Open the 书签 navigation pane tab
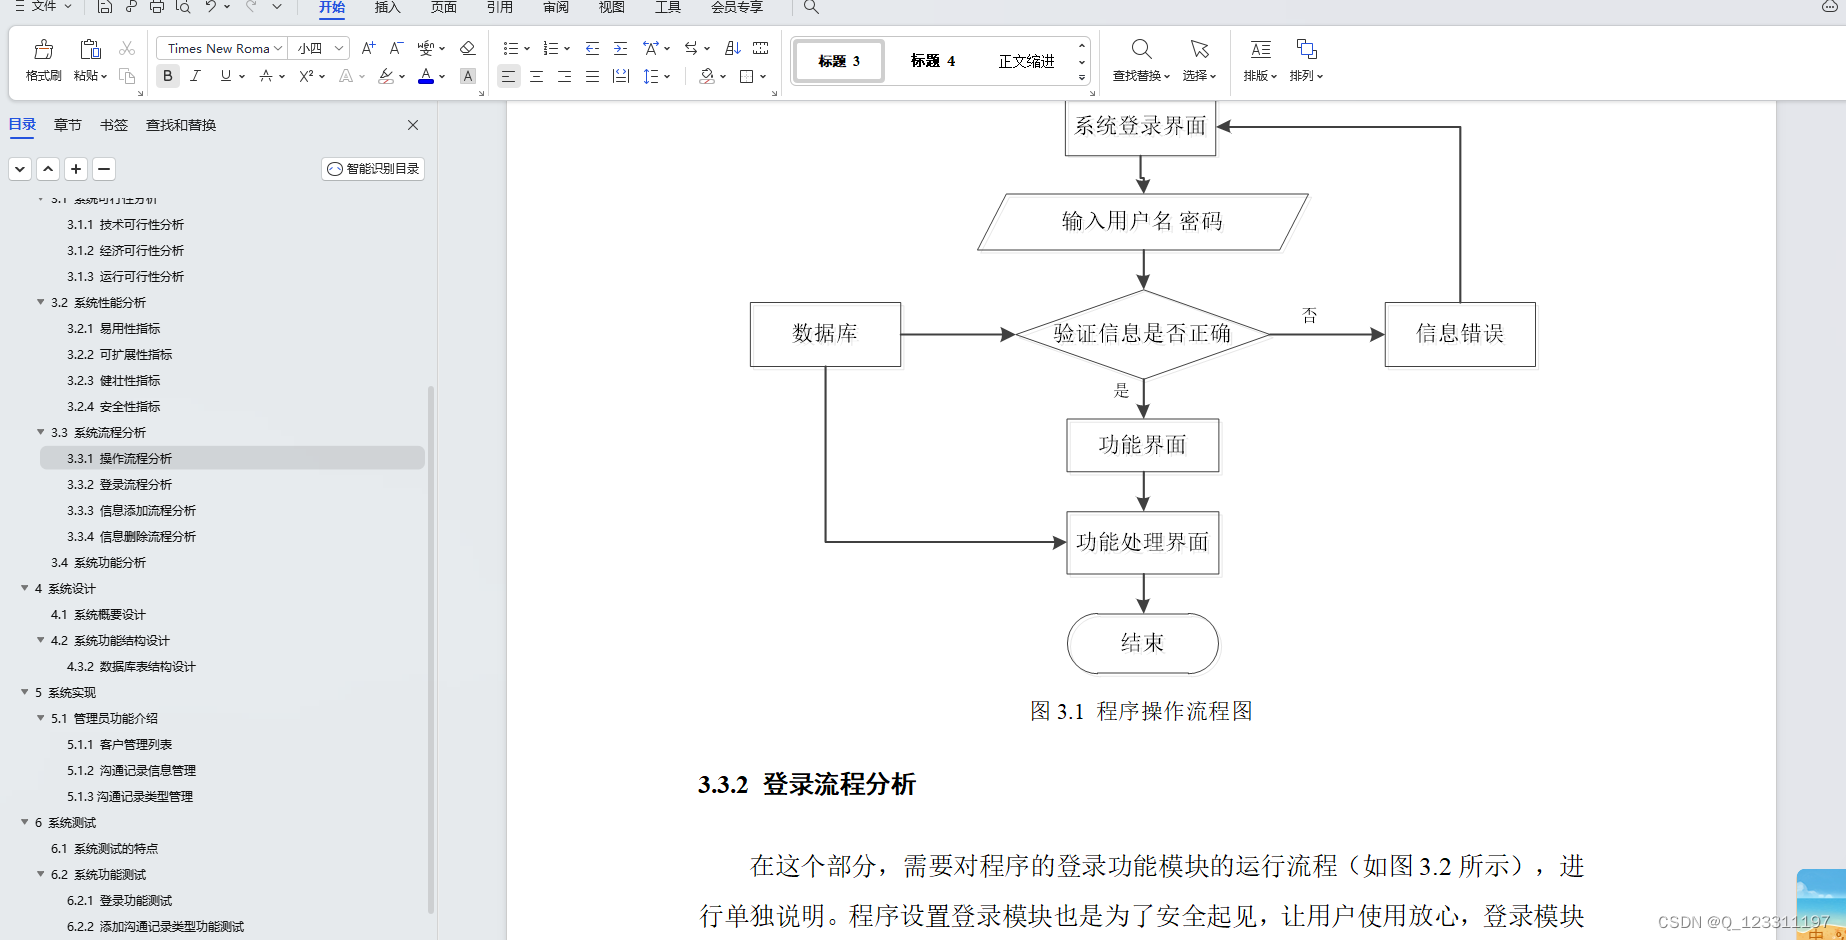1846x940 pixels. [114, 125]
